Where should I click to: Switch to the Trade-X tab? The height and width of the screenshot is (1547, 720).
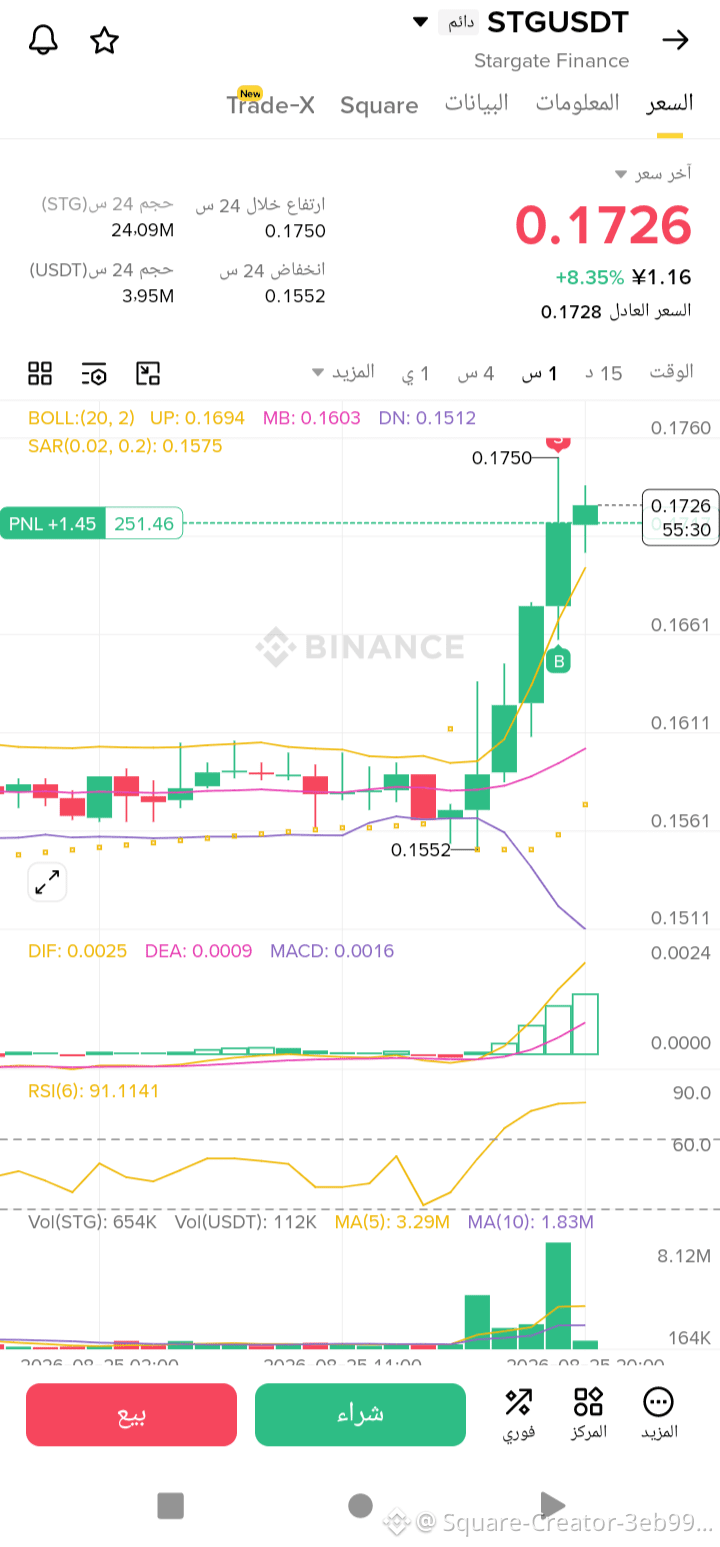pos(270,104)
